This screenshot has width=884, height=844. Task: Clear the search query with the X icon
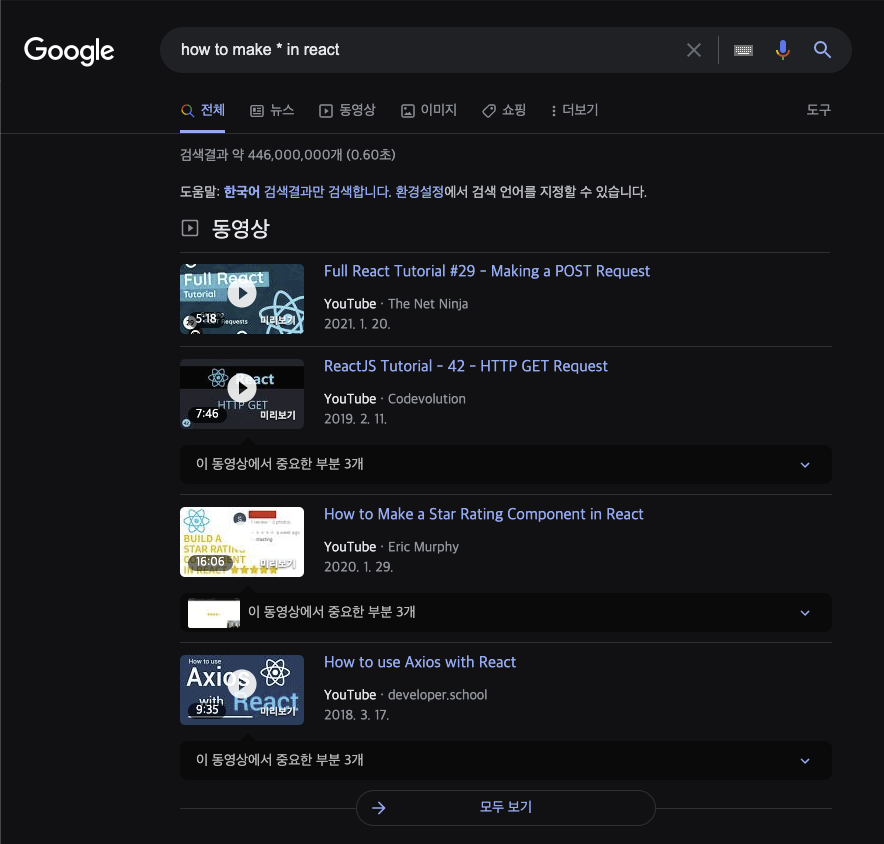tap(694, 50)
